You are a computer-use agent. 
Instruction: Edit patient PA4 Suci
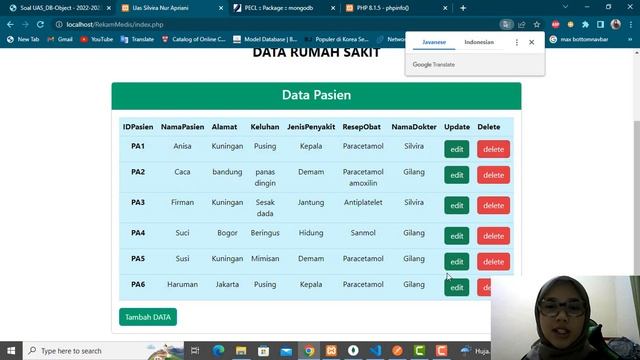point(456,236)
